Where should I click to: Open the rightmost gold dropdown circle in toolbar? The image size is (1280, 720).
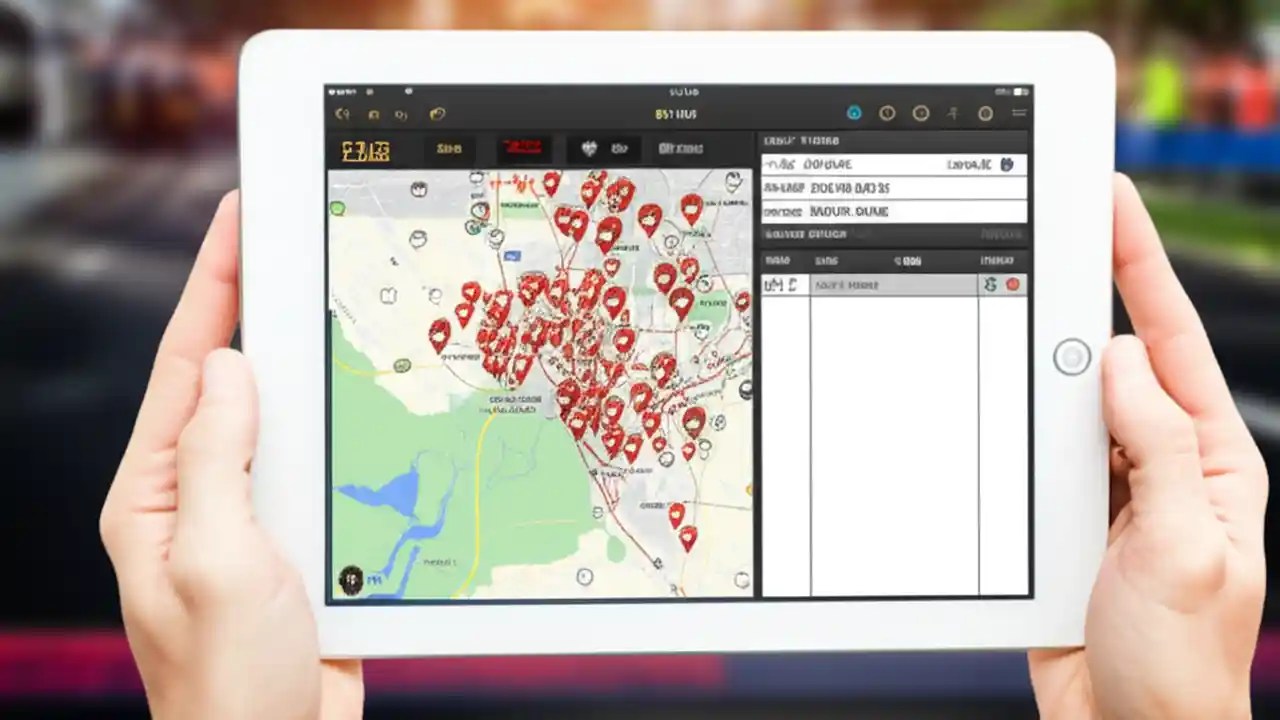coord(985,113)
